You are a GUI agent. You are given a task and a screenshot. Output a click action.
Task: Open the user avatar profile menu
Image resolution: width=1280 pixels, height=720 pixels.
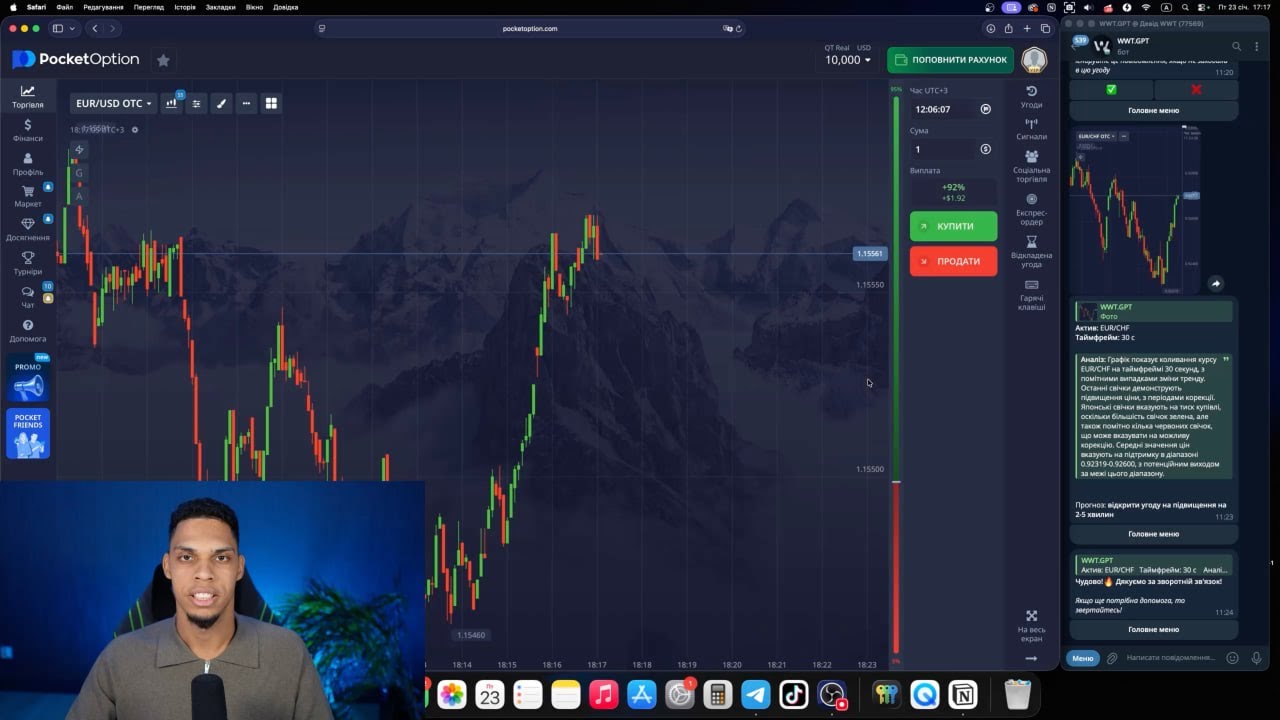tap(1034, 60)
